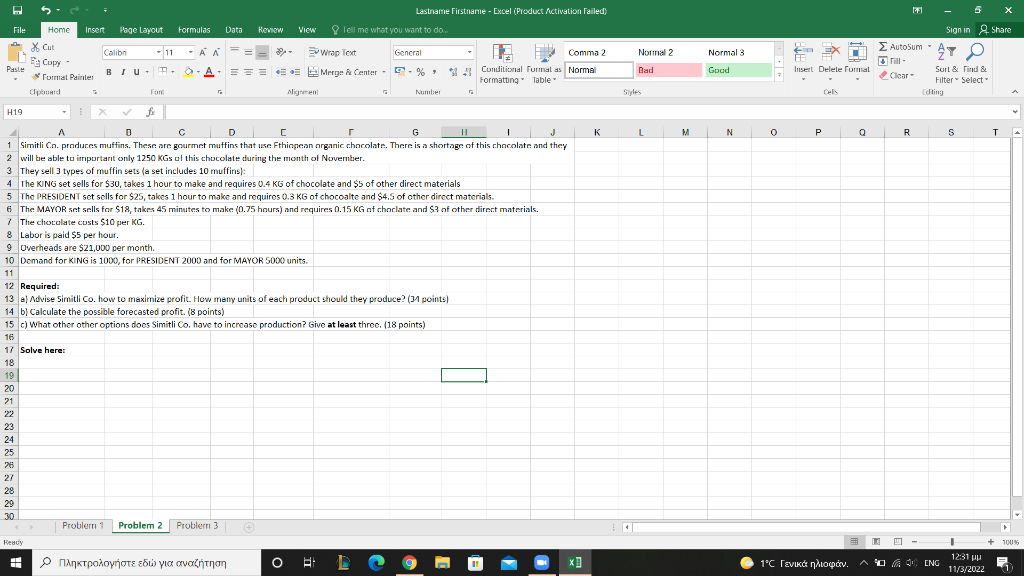The image size is (1024, 576).
Task: Collapse the ribbon with chevron
Action: point(1014,91)
